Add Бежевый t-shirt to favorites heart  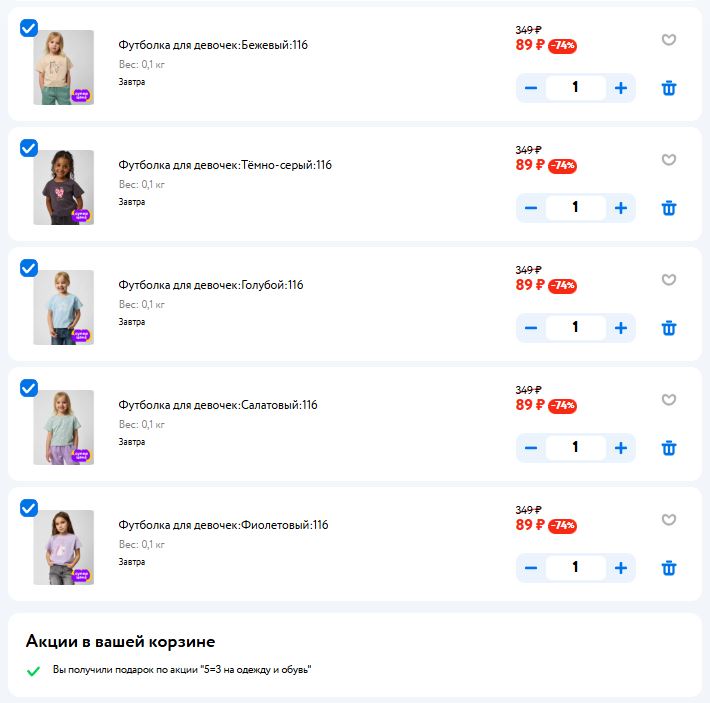pyautogui.click(x=669, y=40)
